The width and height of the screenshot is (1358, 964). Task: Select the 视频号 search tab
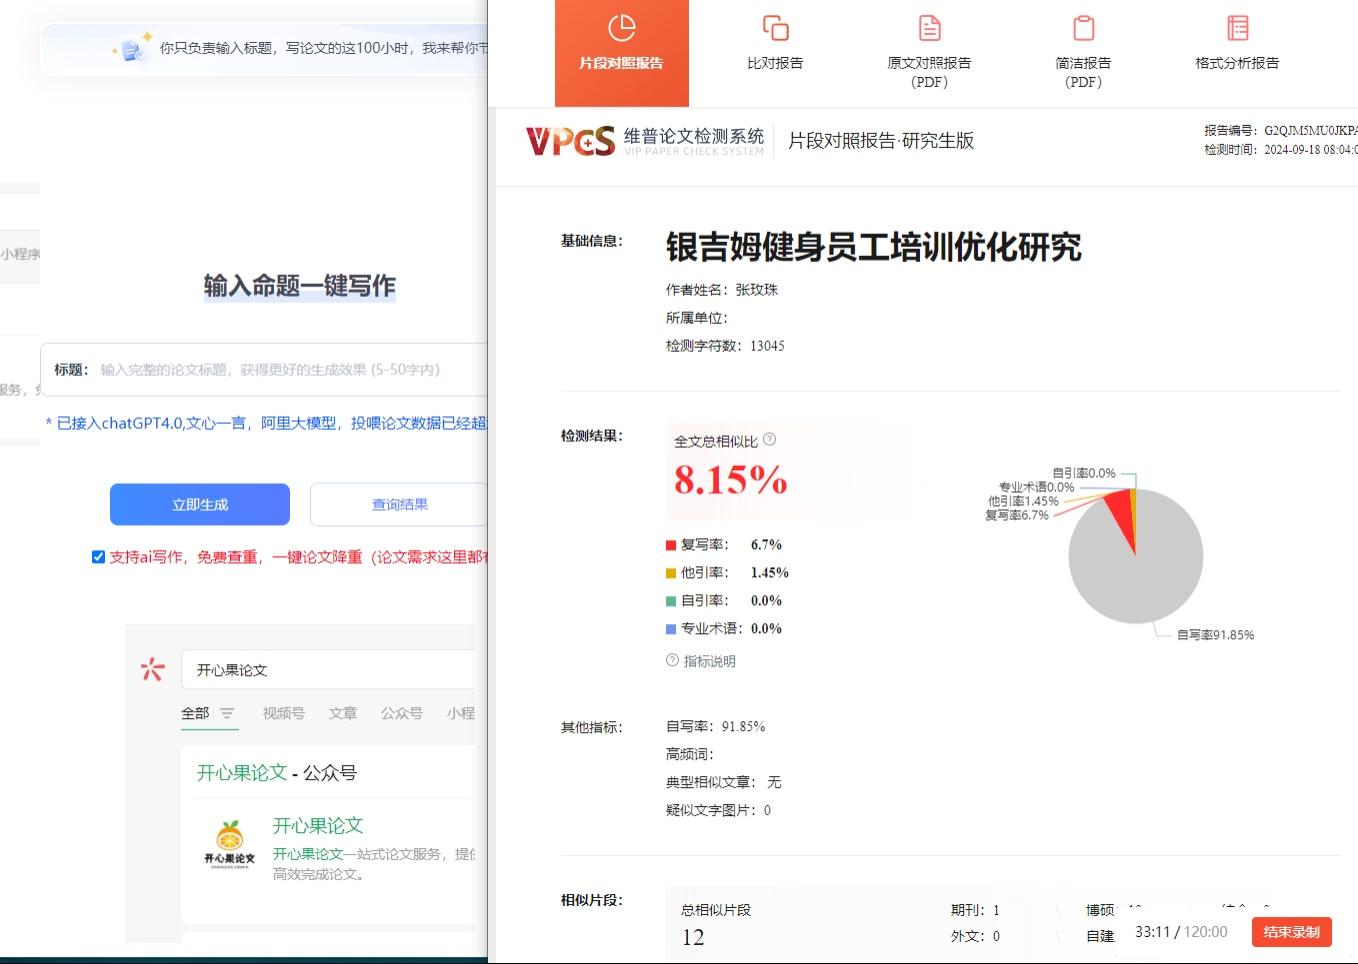pyautogui.click(x=284, y=713)
